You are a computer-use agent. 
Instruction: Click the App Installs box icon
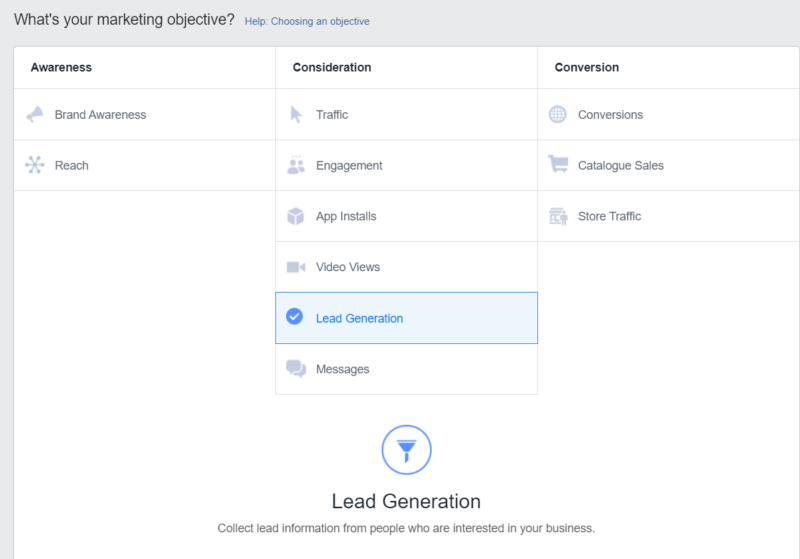tap(296, 216)
